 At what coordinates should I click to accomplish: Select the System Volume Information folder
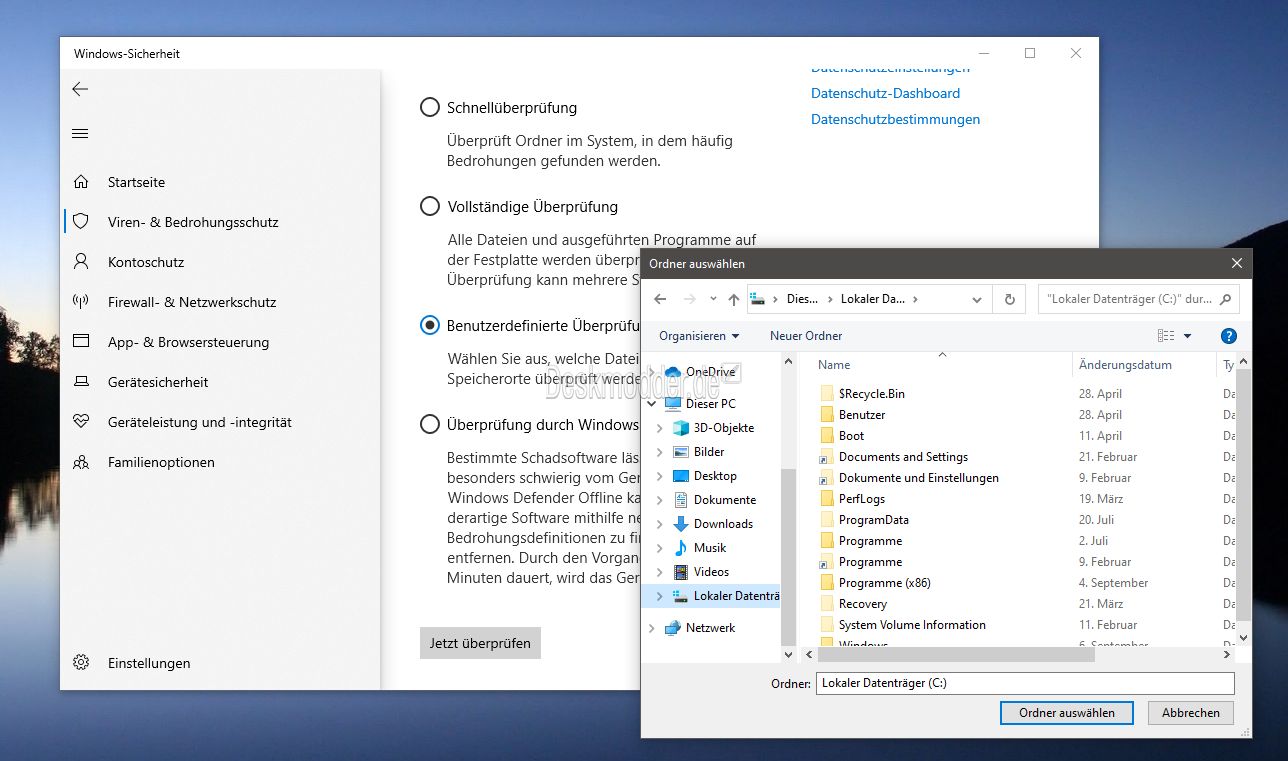coord(912,625)
